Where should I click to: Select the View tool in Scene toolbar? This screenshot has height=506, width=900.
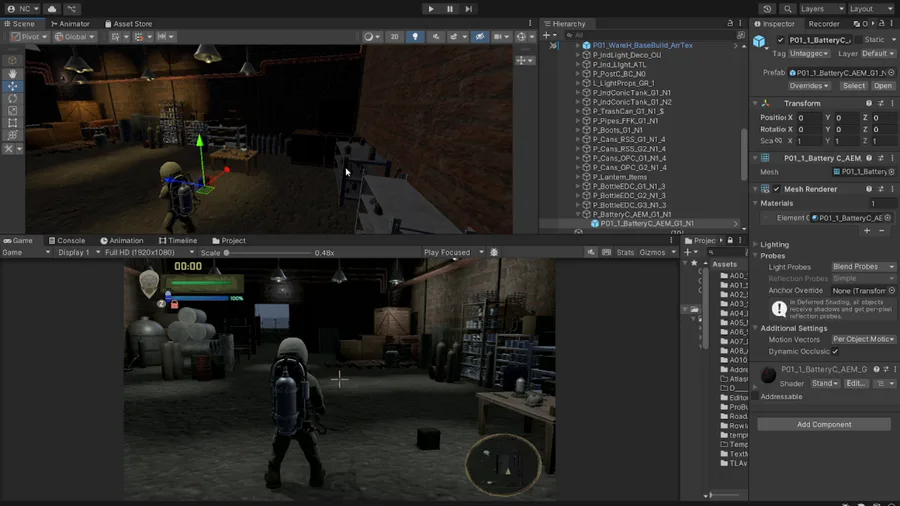click(12, 73)
